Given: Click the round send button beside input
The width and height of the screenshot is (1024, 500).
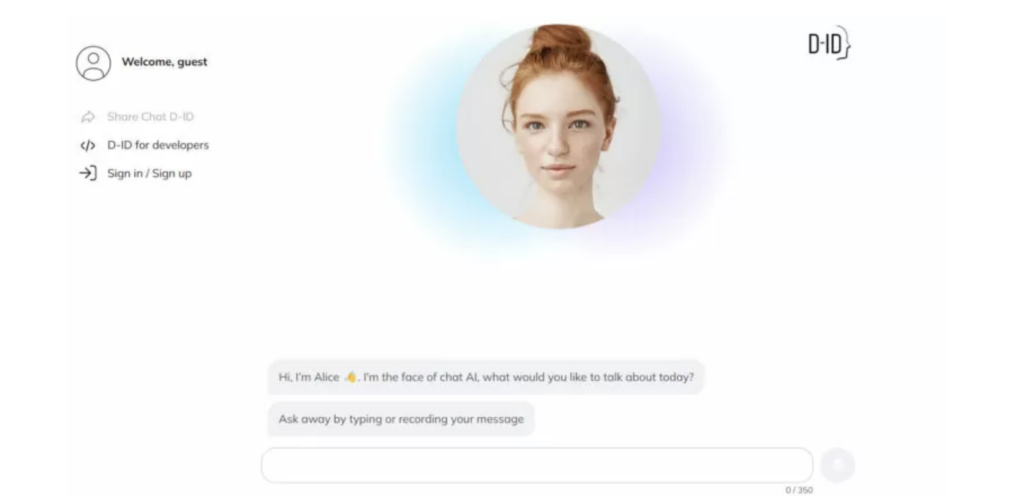Looking at the screenshot, I should pyautogui.click(x=838, y=465).
